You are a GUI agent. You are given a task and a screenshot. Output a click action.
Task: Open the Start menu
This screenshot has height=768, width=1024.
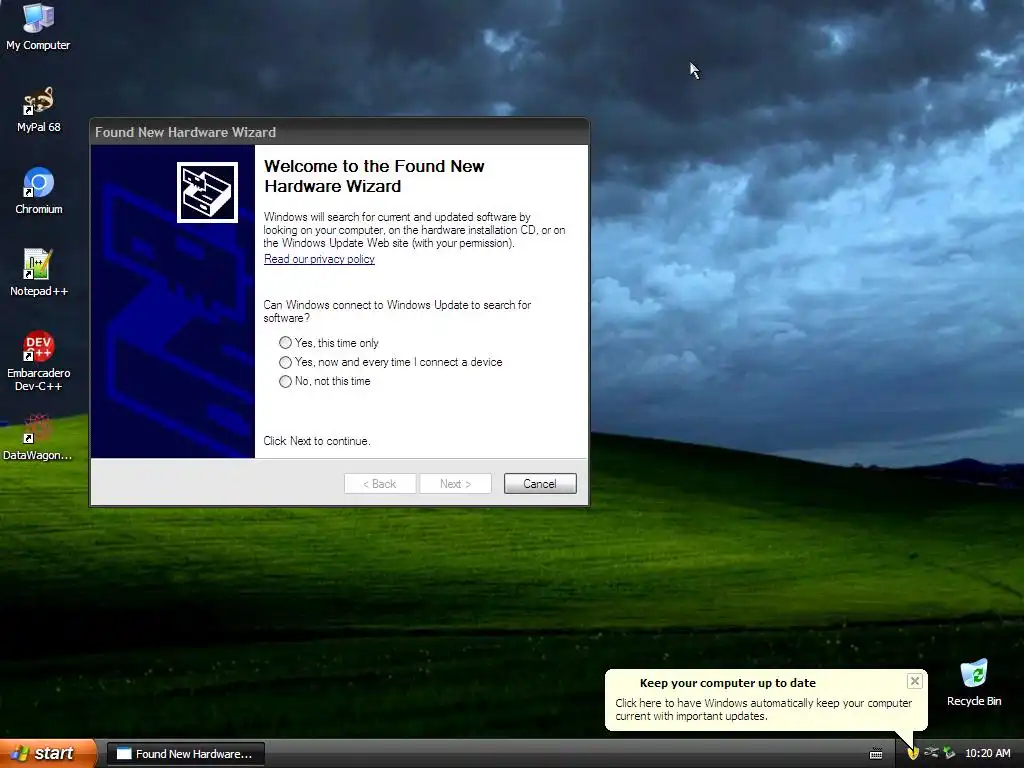pos(48,754)
